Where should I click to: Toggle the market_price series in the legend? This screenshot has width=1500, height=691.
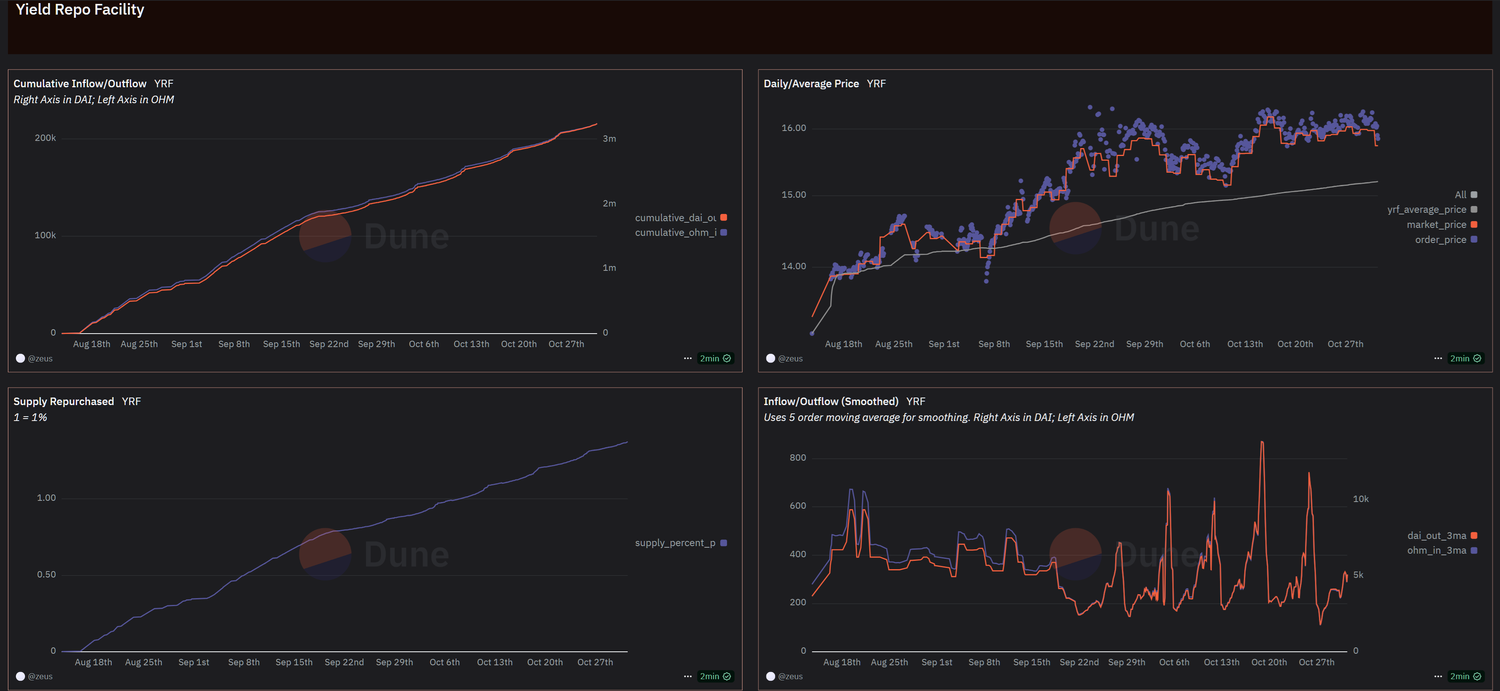(x=1436, y=225)
